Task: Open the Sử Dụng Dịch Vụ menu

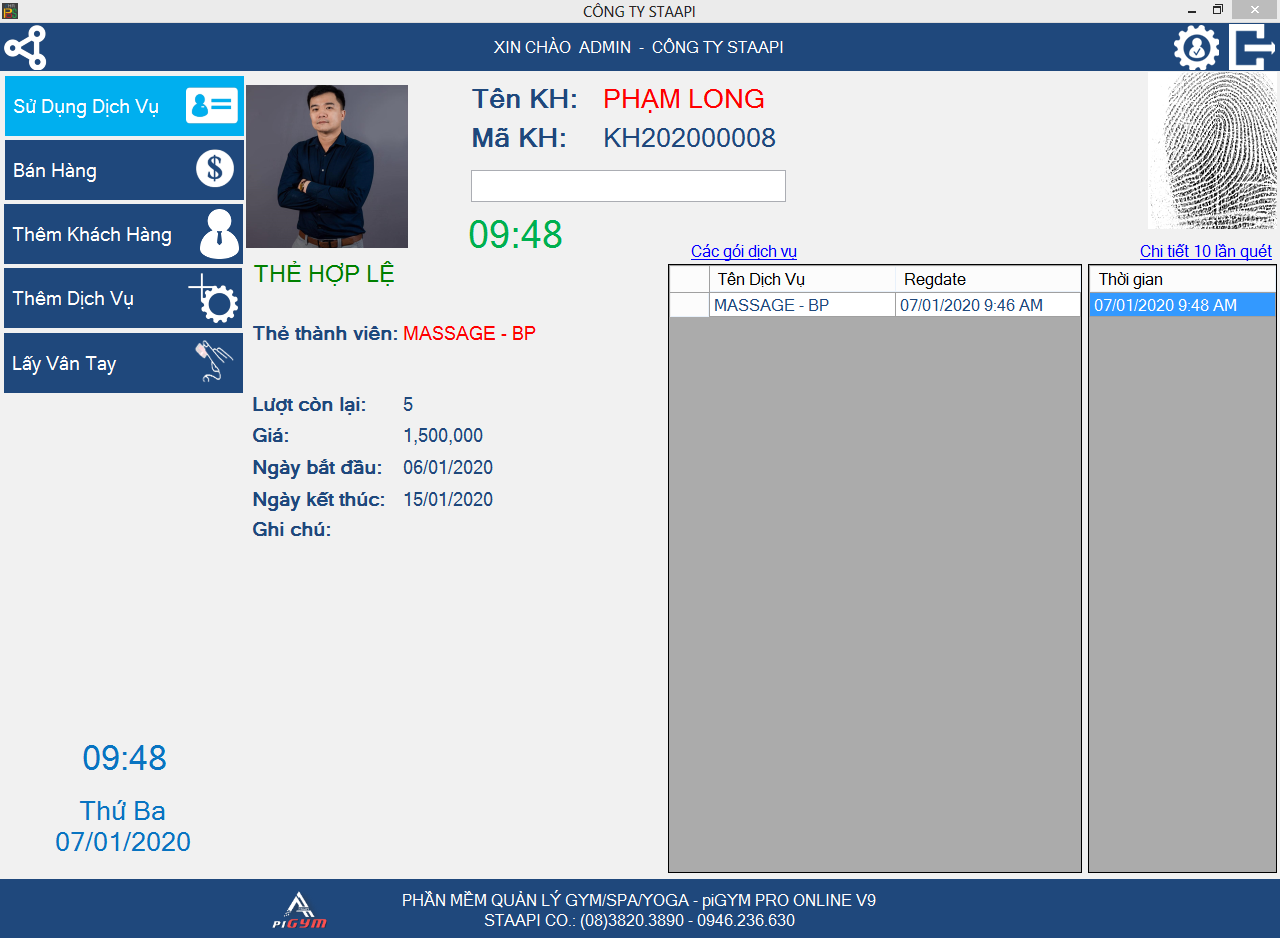Action: click(x=86, y=107)
